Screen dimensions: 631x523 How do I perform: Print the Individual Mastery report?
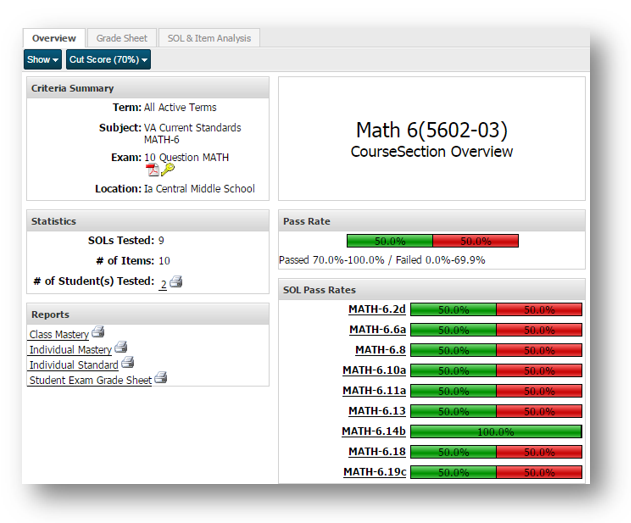coord(121,347)
